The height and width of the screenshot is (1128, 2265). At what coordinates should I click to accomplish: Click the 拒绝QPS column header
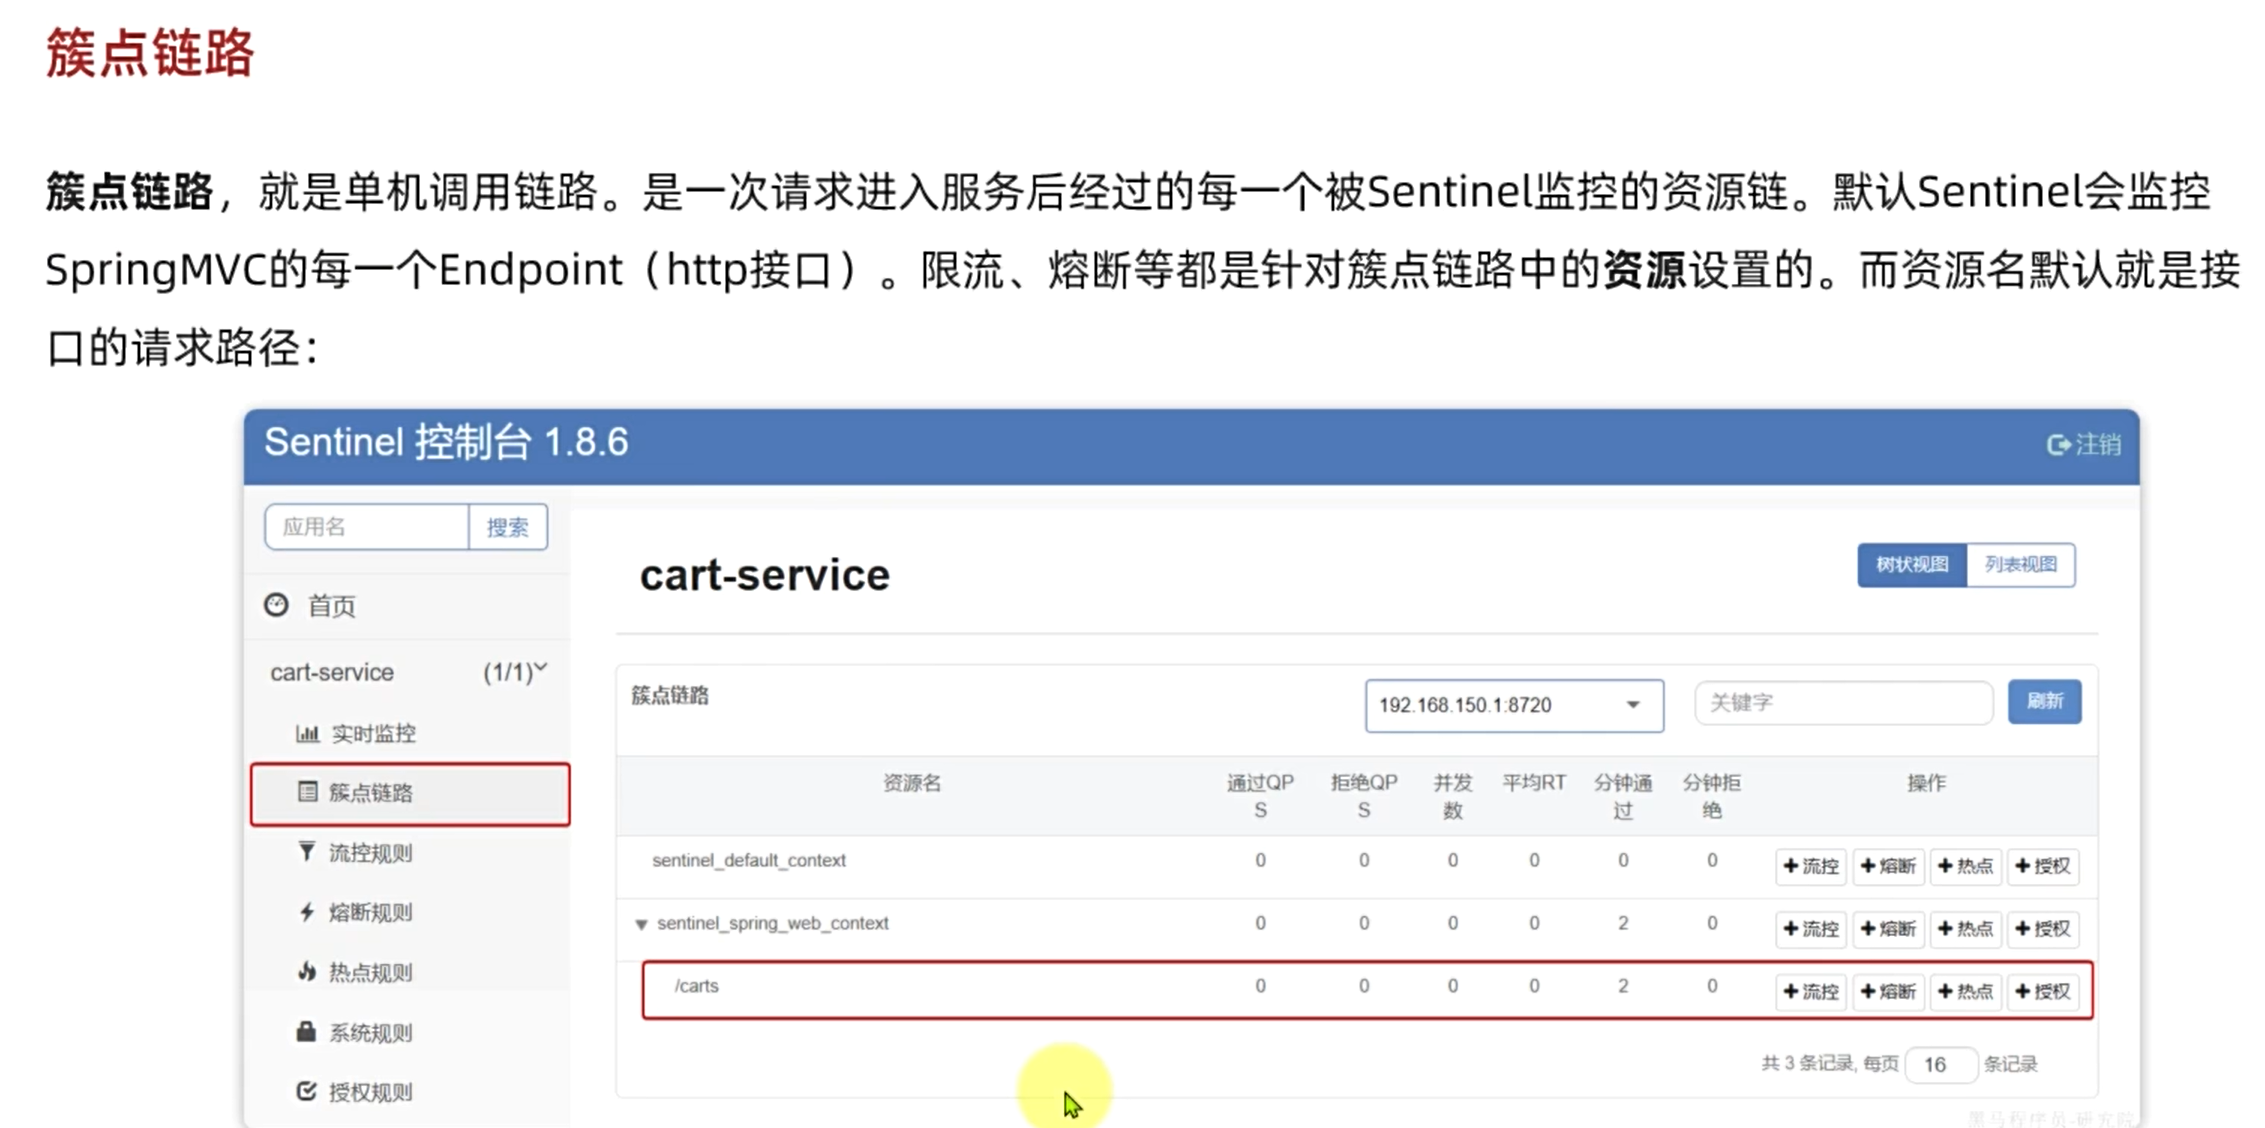click(1364, 796)
